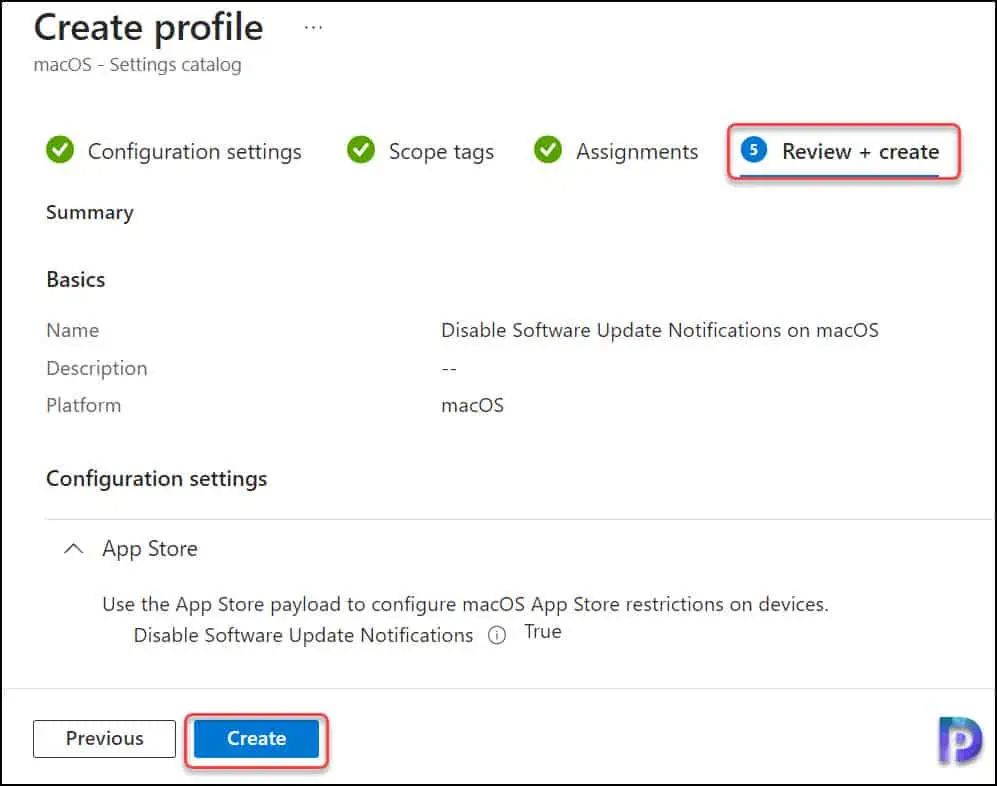This screenshot has height=786, width=997.
Task: Click the Summary heading
Action: [x=90, y=212]
